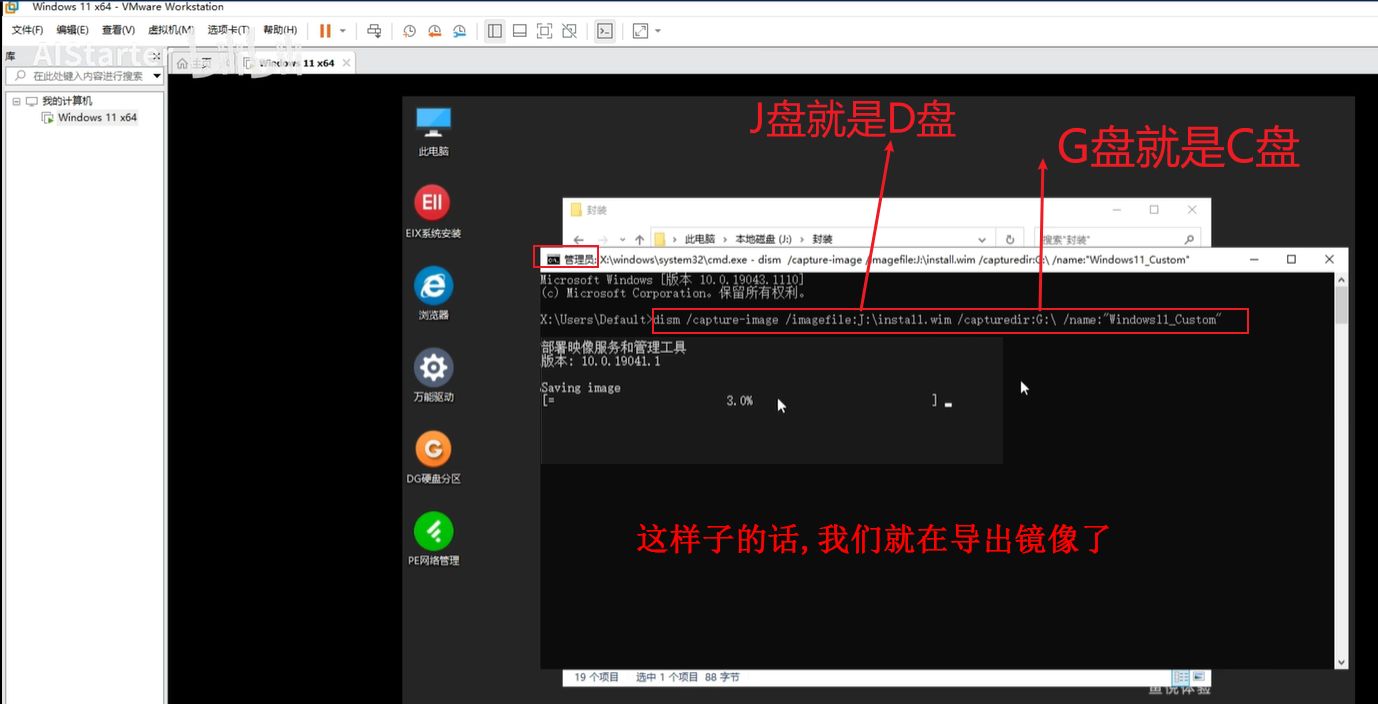Open the 编辑(E) menu
This screenshot has height=704, width=1378.
72,30
